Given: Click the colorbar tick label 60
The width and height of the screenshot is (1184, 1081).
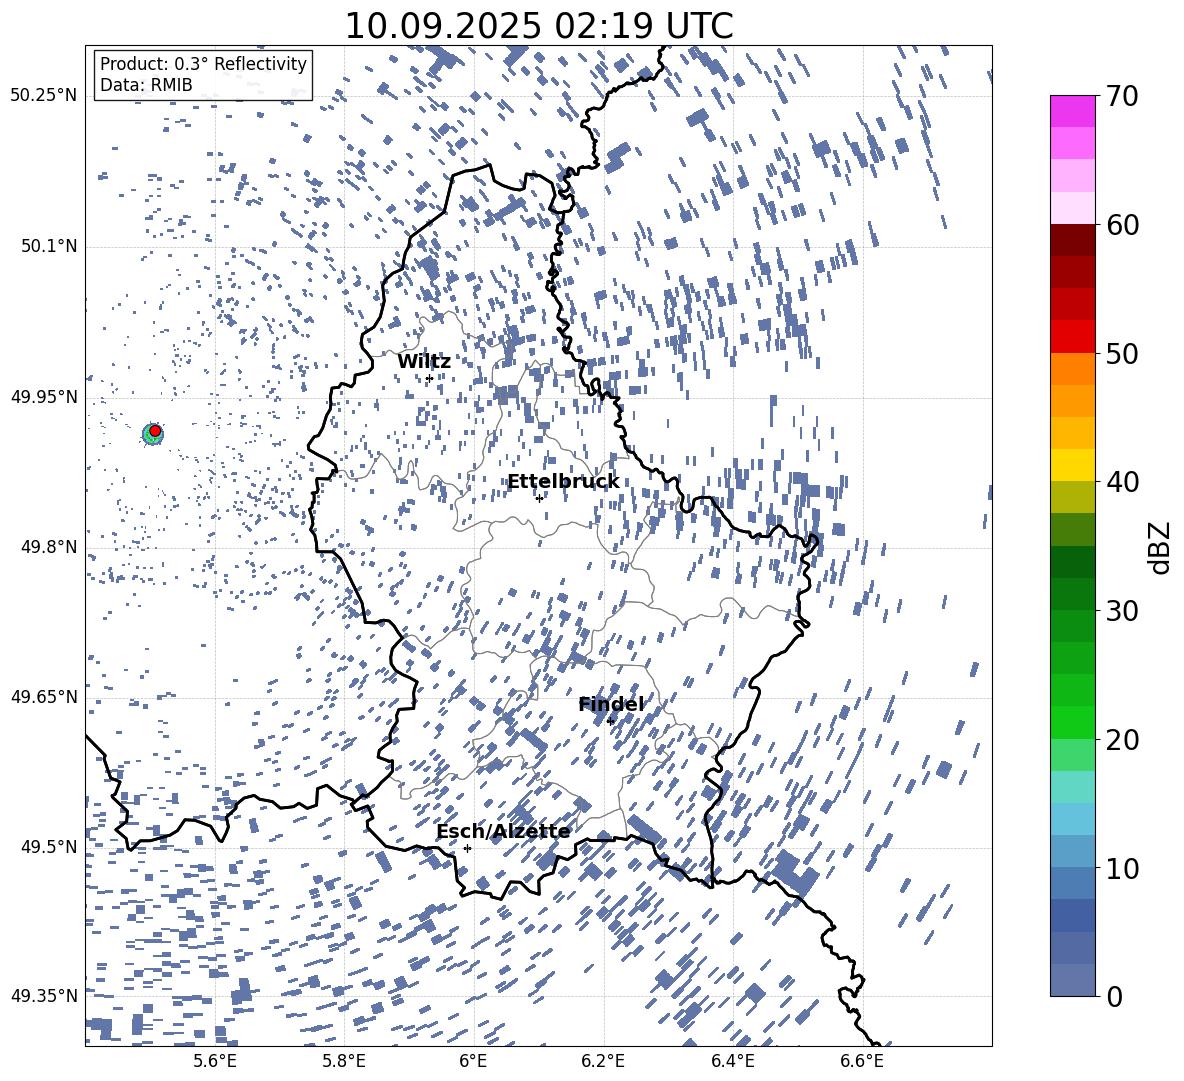Looking at the screenshot, I should (1123, 225).
